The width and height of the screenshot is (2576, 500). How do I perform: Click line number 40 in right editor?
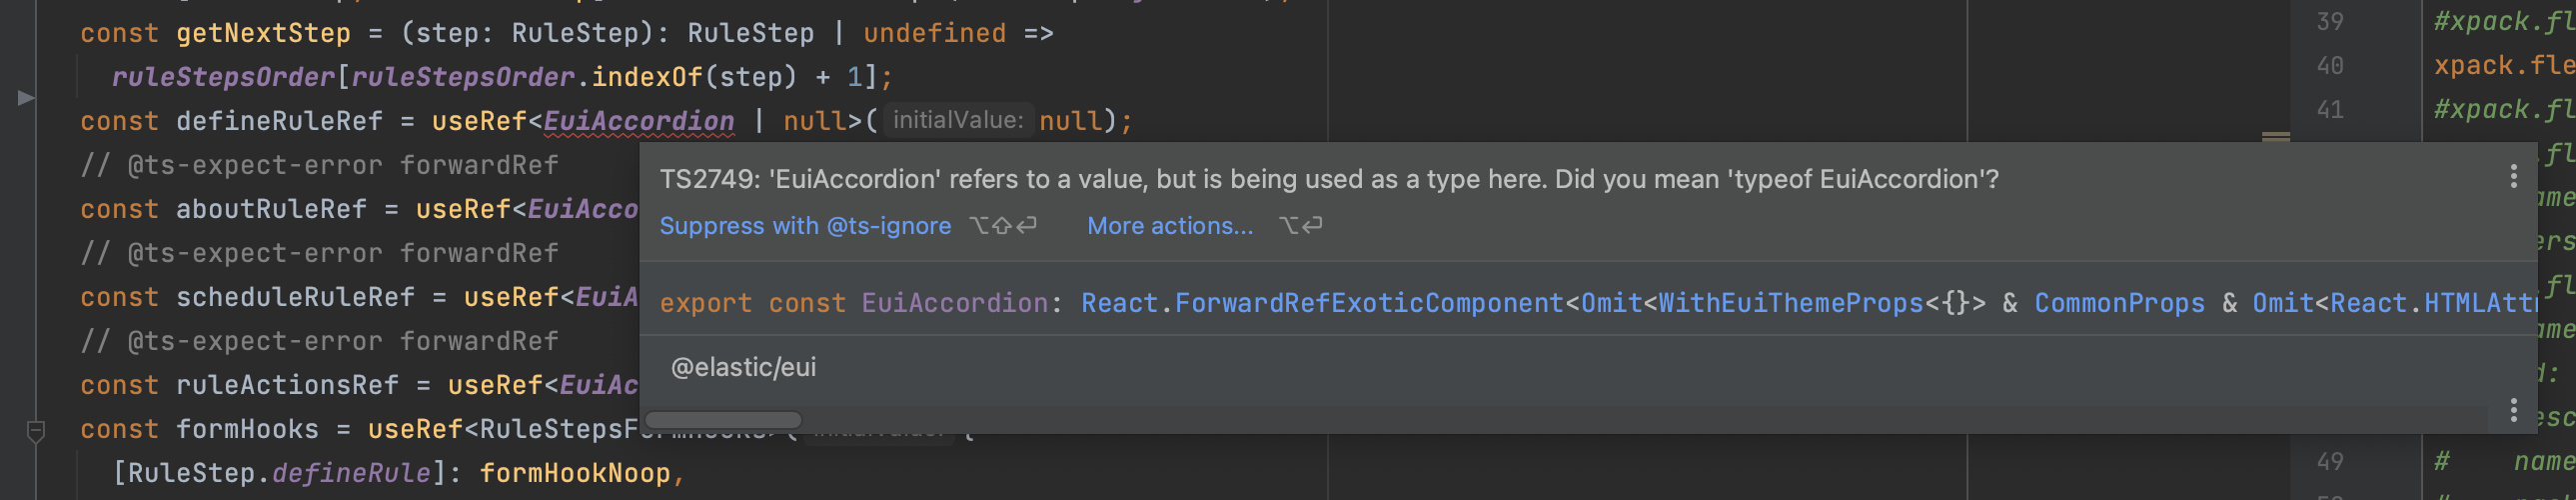click(x=2330, y=66)
